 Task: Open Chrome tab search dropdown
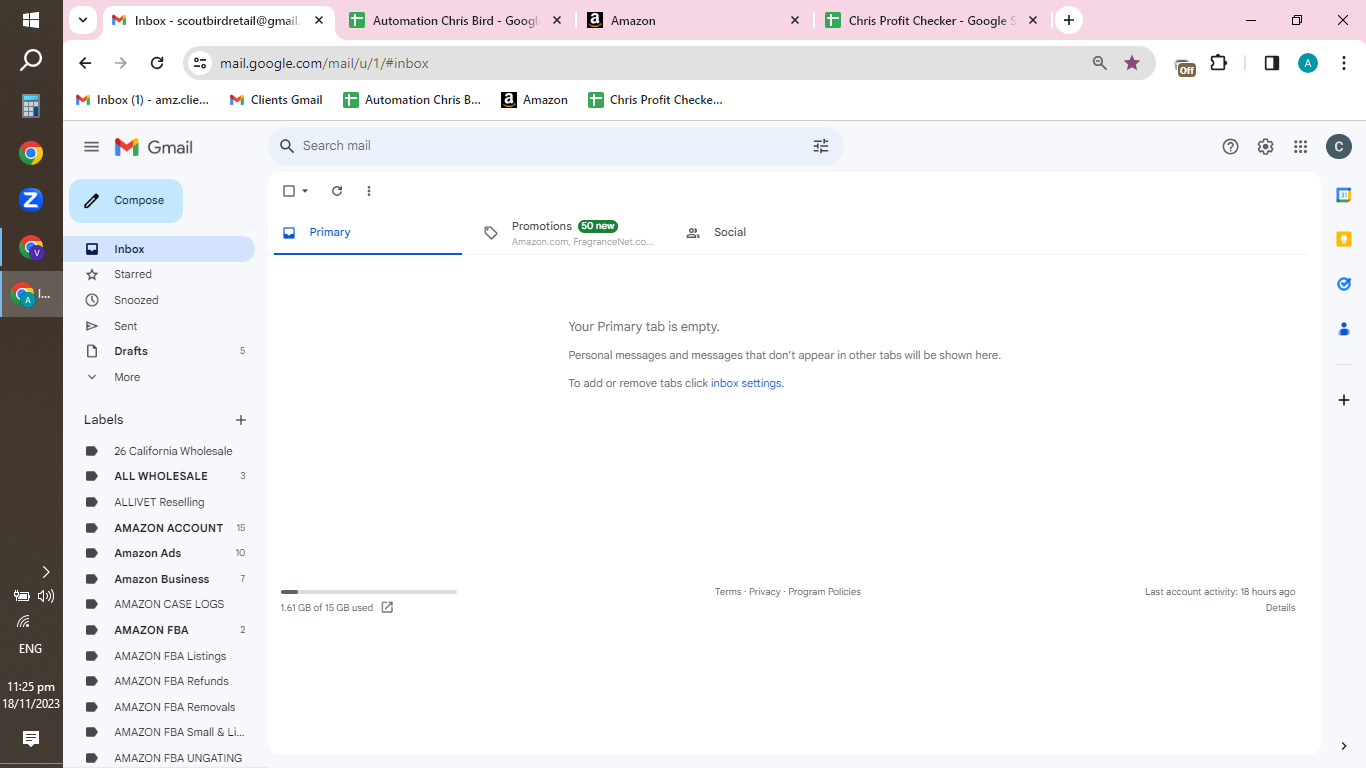83,20
